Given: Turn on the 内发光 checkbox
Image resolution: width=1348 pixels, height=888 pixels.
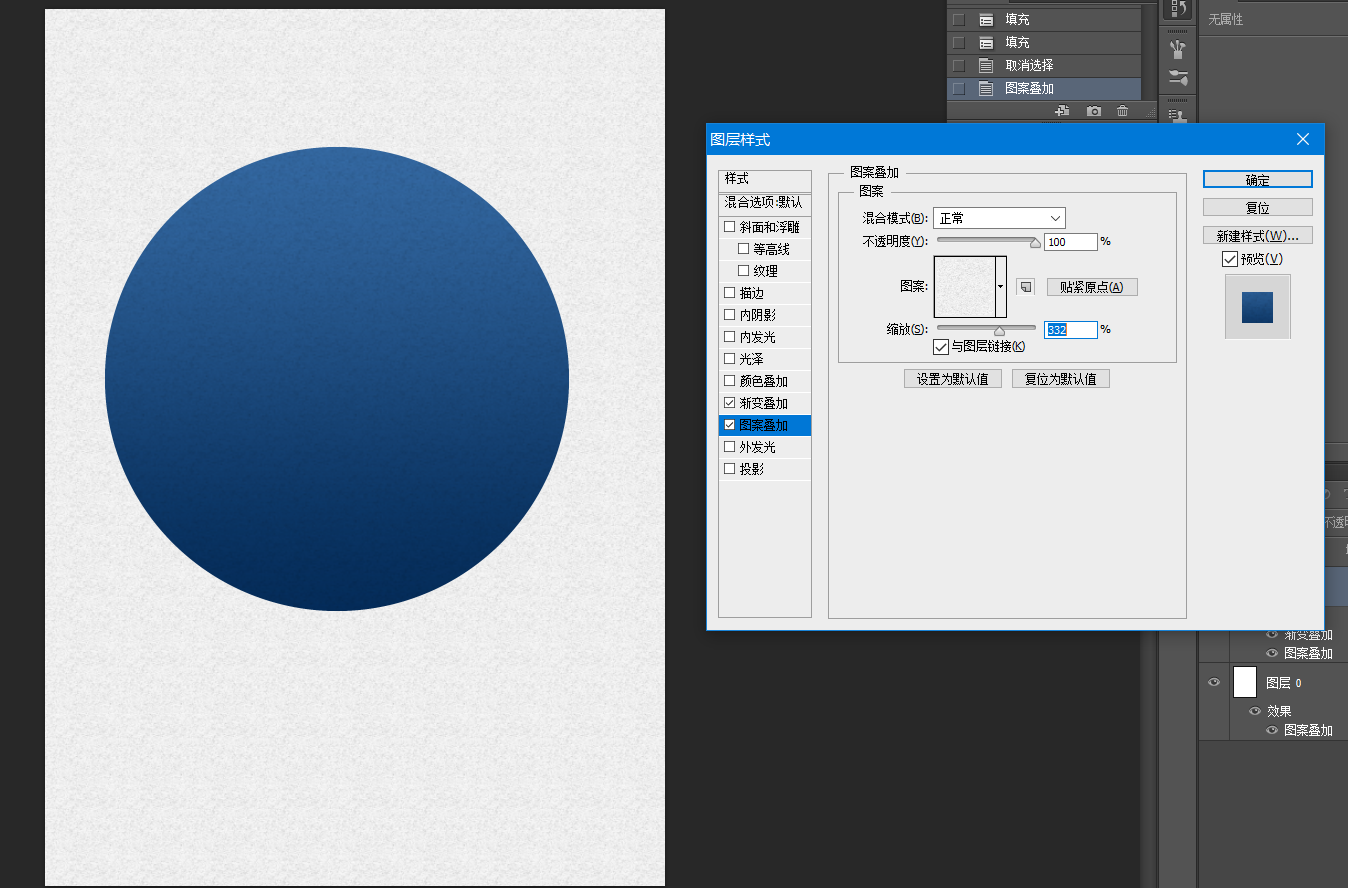Looking at the screenshot, I should coord(729,337).
